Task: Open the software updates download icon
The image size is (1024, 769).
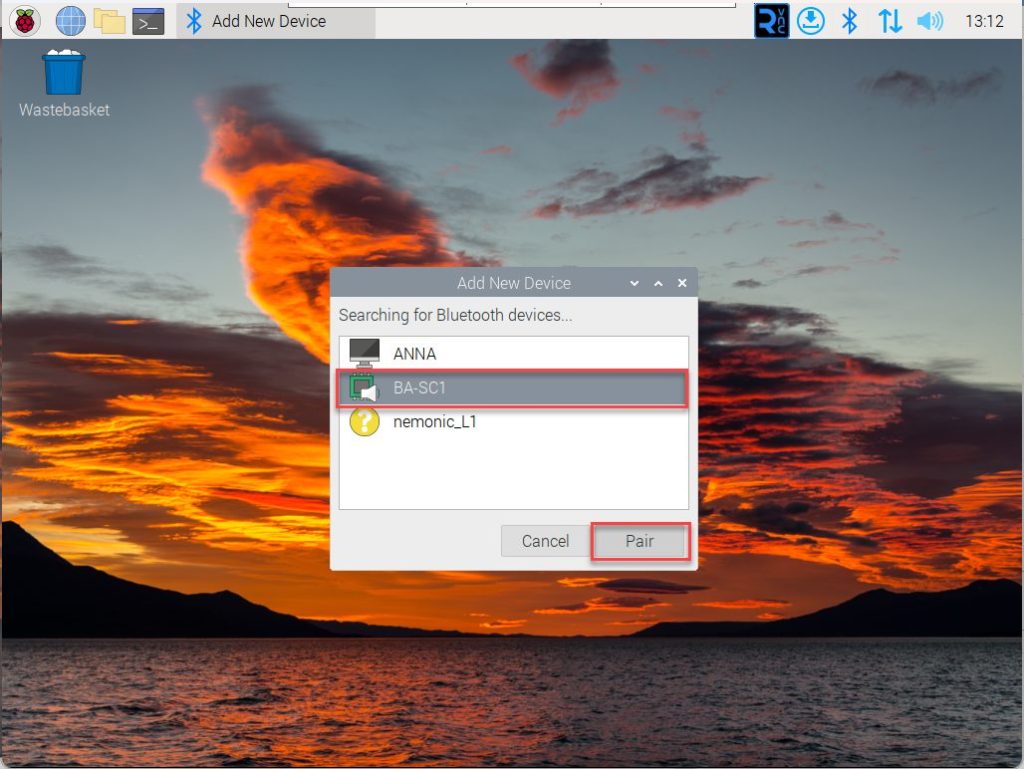Action: pos(810,21)
